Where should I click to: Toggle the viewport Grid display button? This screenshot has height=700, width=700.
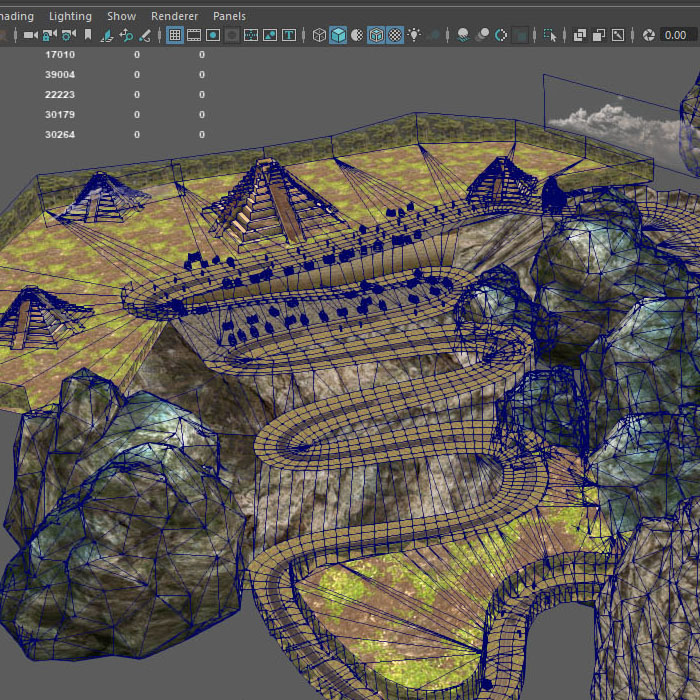point(174,35)
